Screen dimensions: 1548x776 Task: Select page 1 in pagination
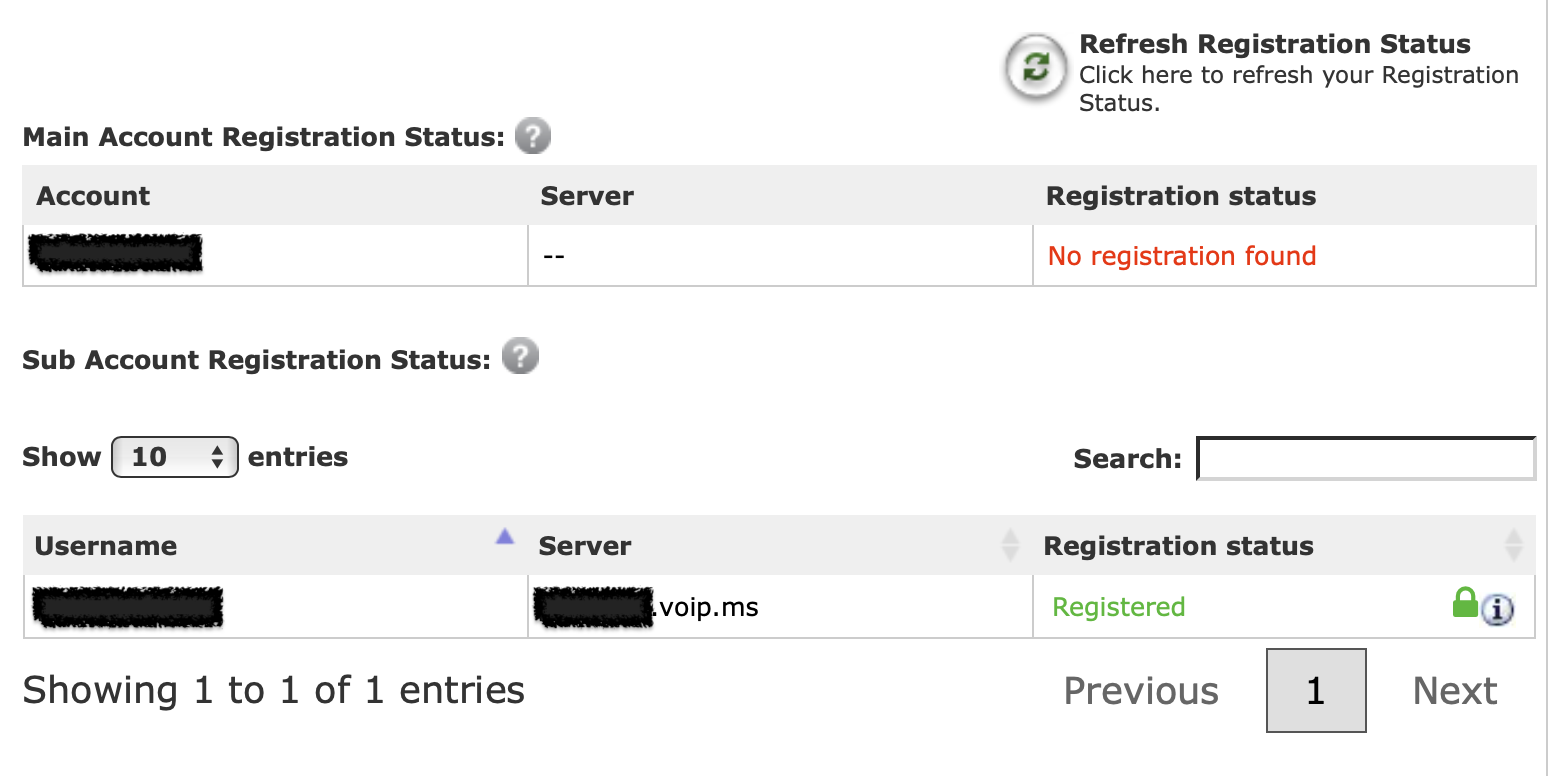click(1315, 690)
